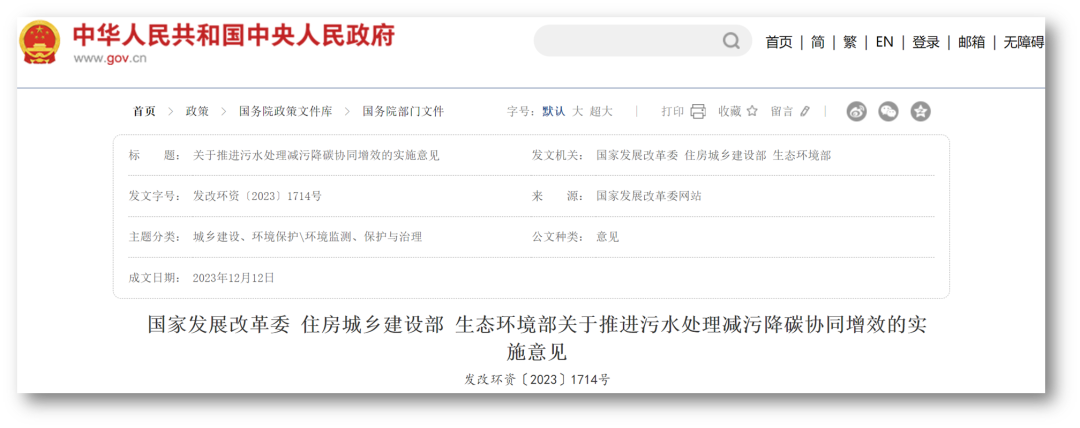The height and width of the screenshot is (428, 1080).
Task: Share via the QQ Zone star icon
Action: coord(920,111)
